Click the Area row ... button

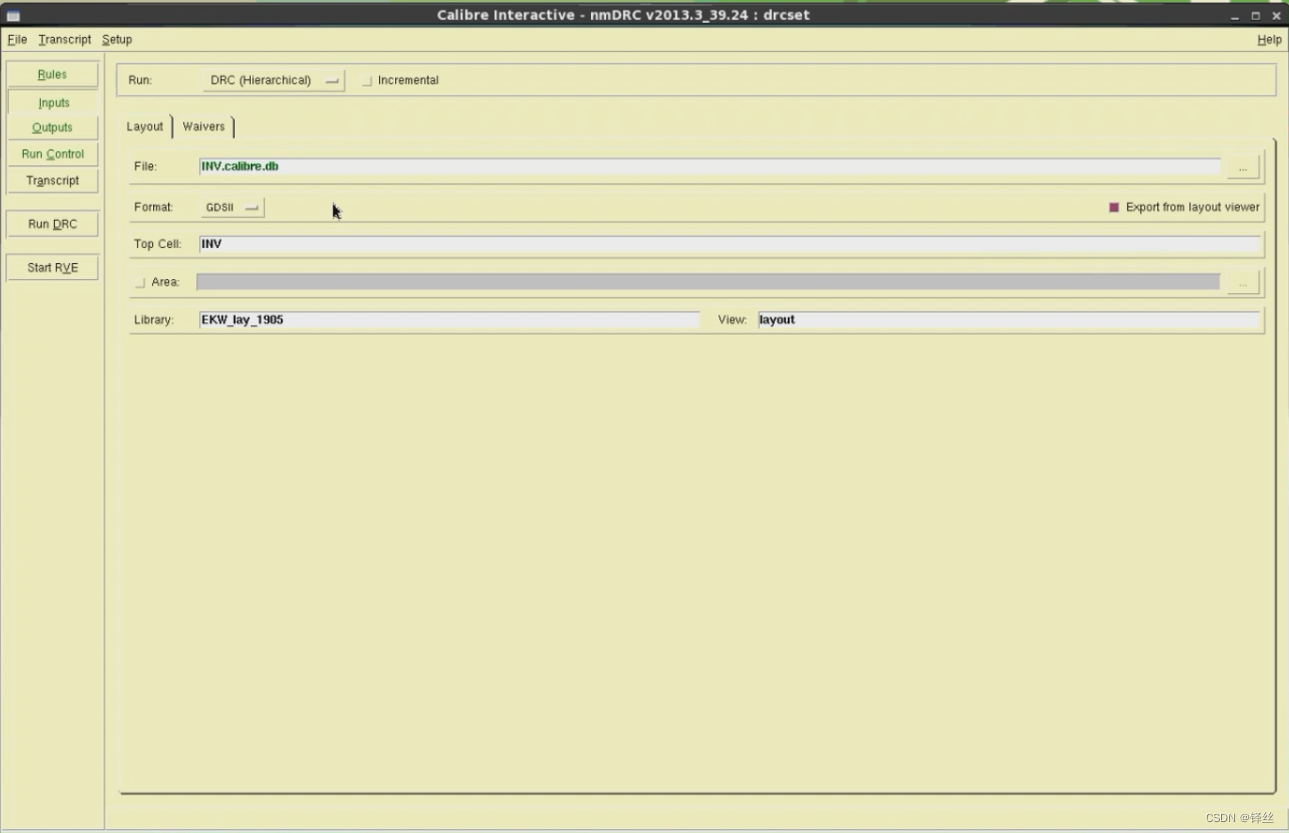coord(1243,284)
